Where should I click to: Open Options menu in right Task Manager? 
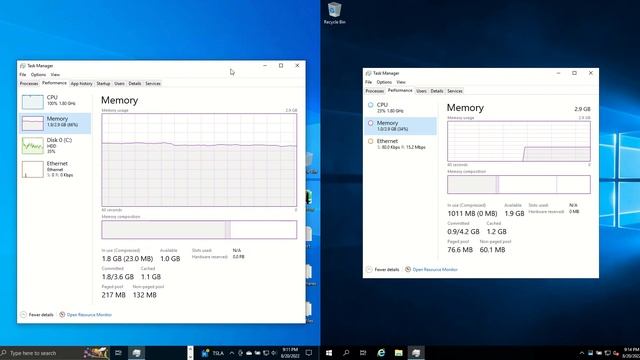tap(384, 82)
